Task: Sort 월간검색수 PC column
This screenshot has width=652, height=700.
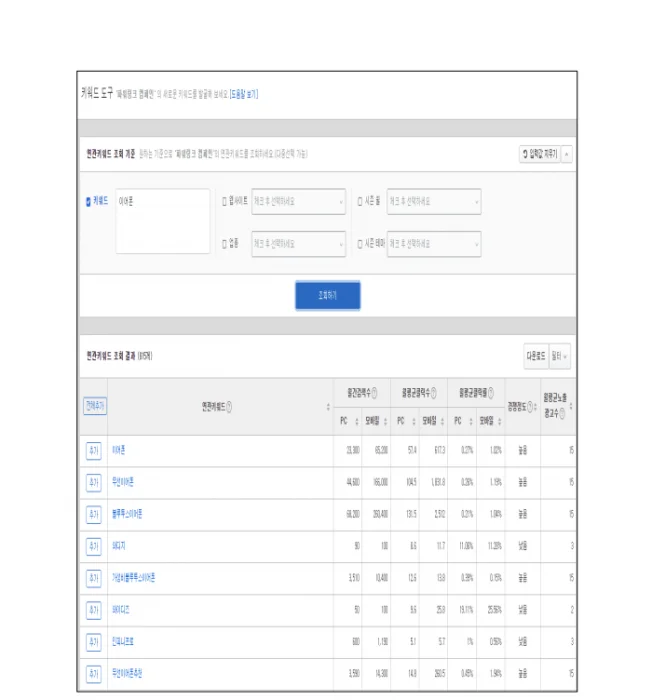Action: pos(357,421)
